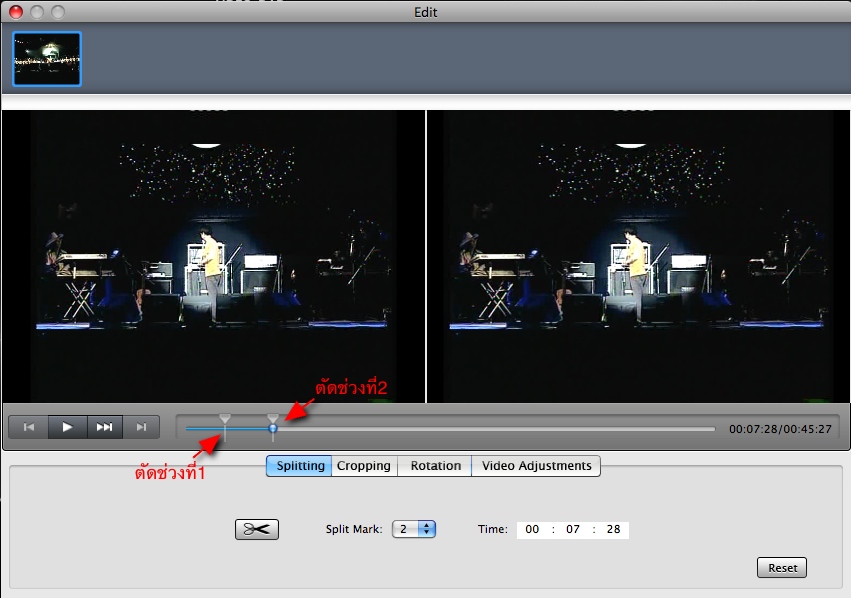Skip to the end of the video
851x598 pixels.
click(141, 427)
